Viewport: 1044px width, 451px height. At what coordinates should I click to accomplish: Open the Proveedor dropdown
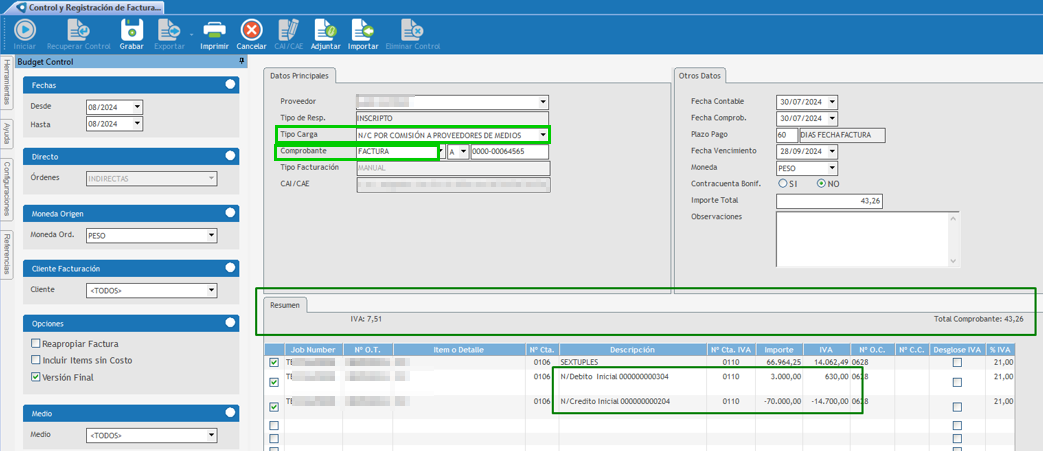click(x=543, y=102)
